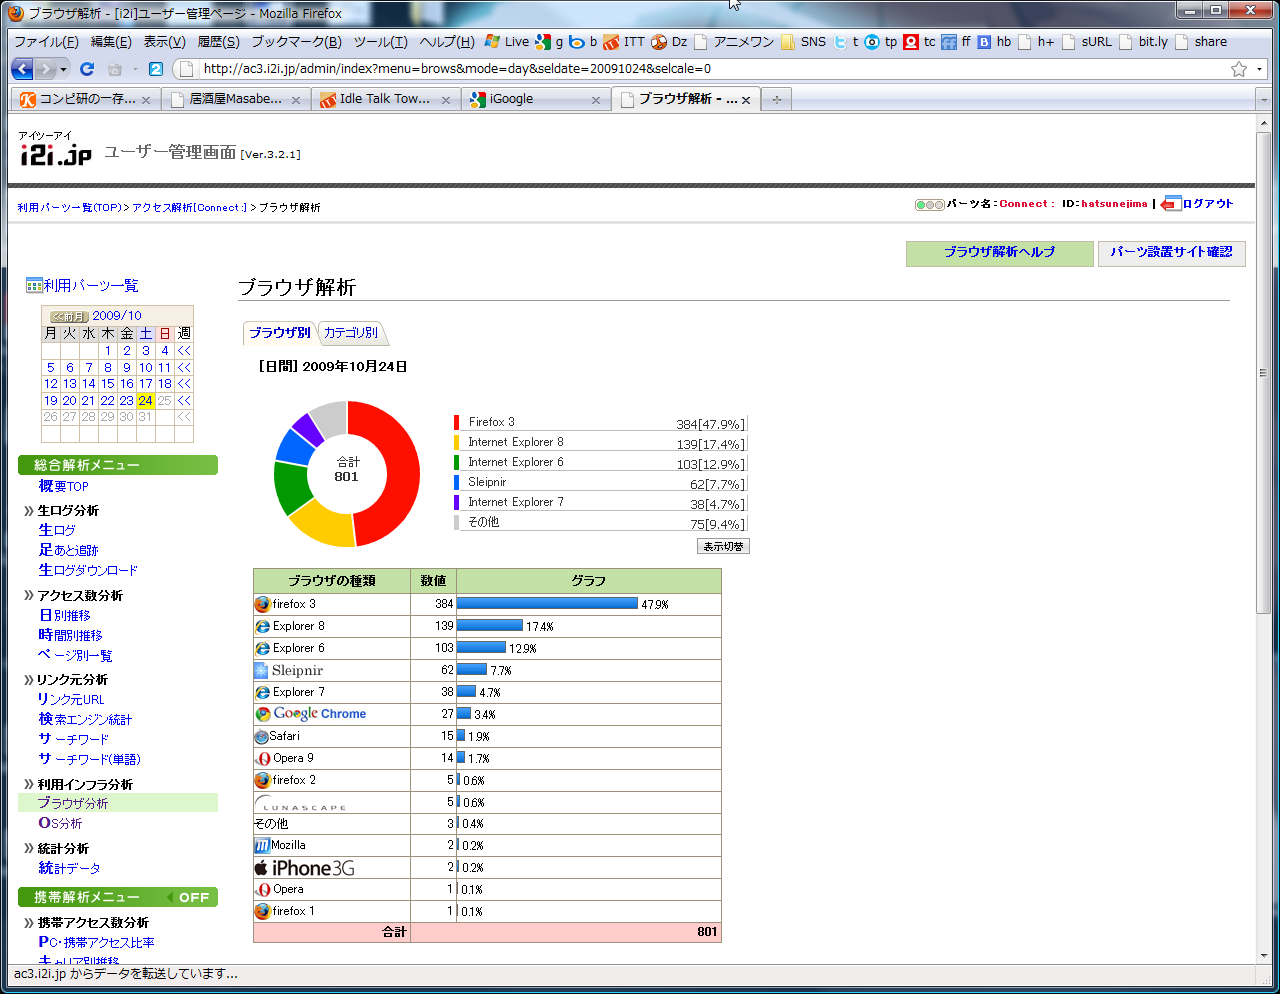Image resolution: width=1280 pixels, height=994 pixels.
Task: Open 概要TOP link in sidebar
Action: pyautogui.click(x=63, y=486)
